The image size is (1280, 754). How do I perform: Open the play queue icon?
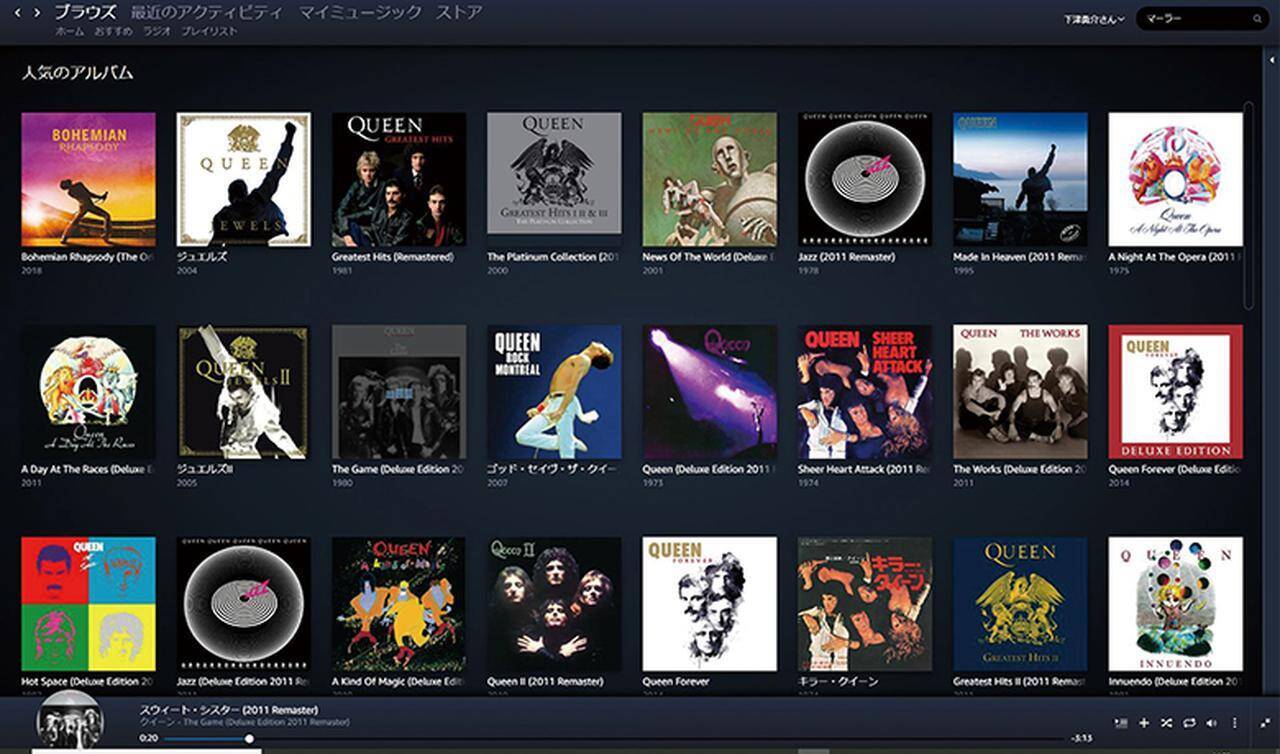(x=1121, y=722)
